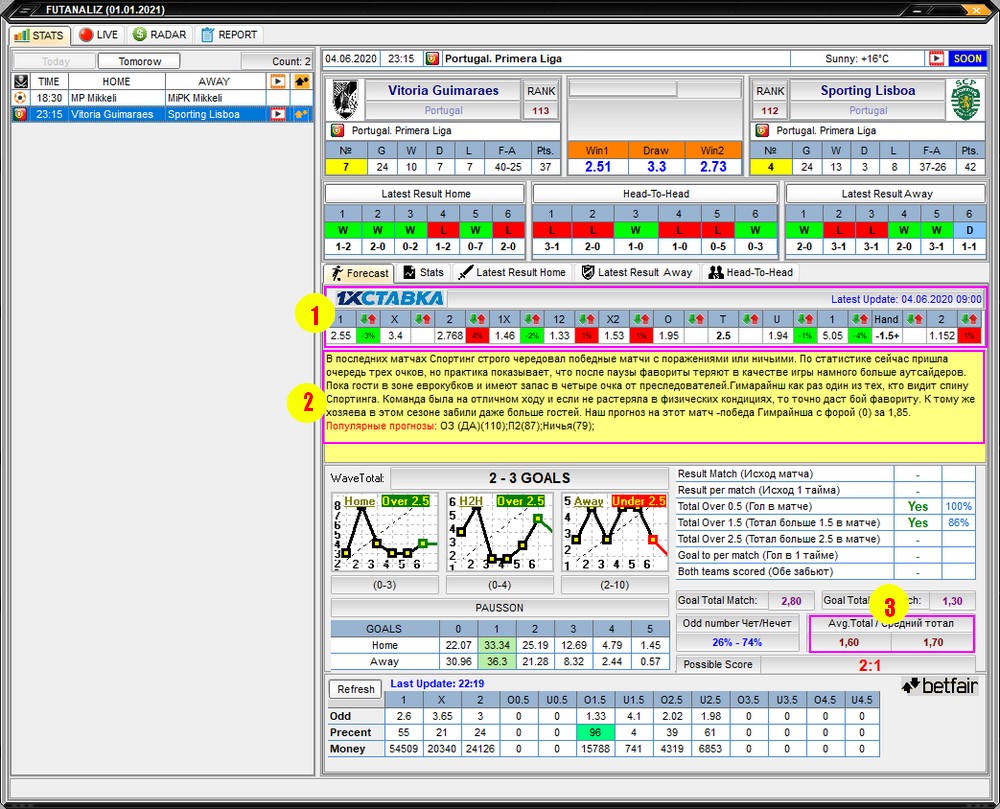1000x809 pixels.
Task: Click the Portugal league icon in match list
Action: (x=20, y=115)
